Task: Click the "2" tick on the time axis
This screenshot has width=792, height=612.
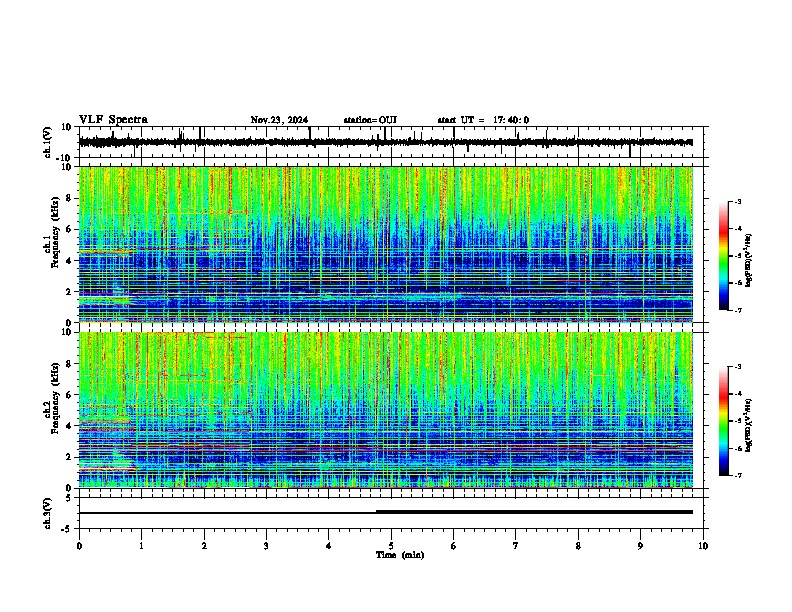Action: click(204, 546)
